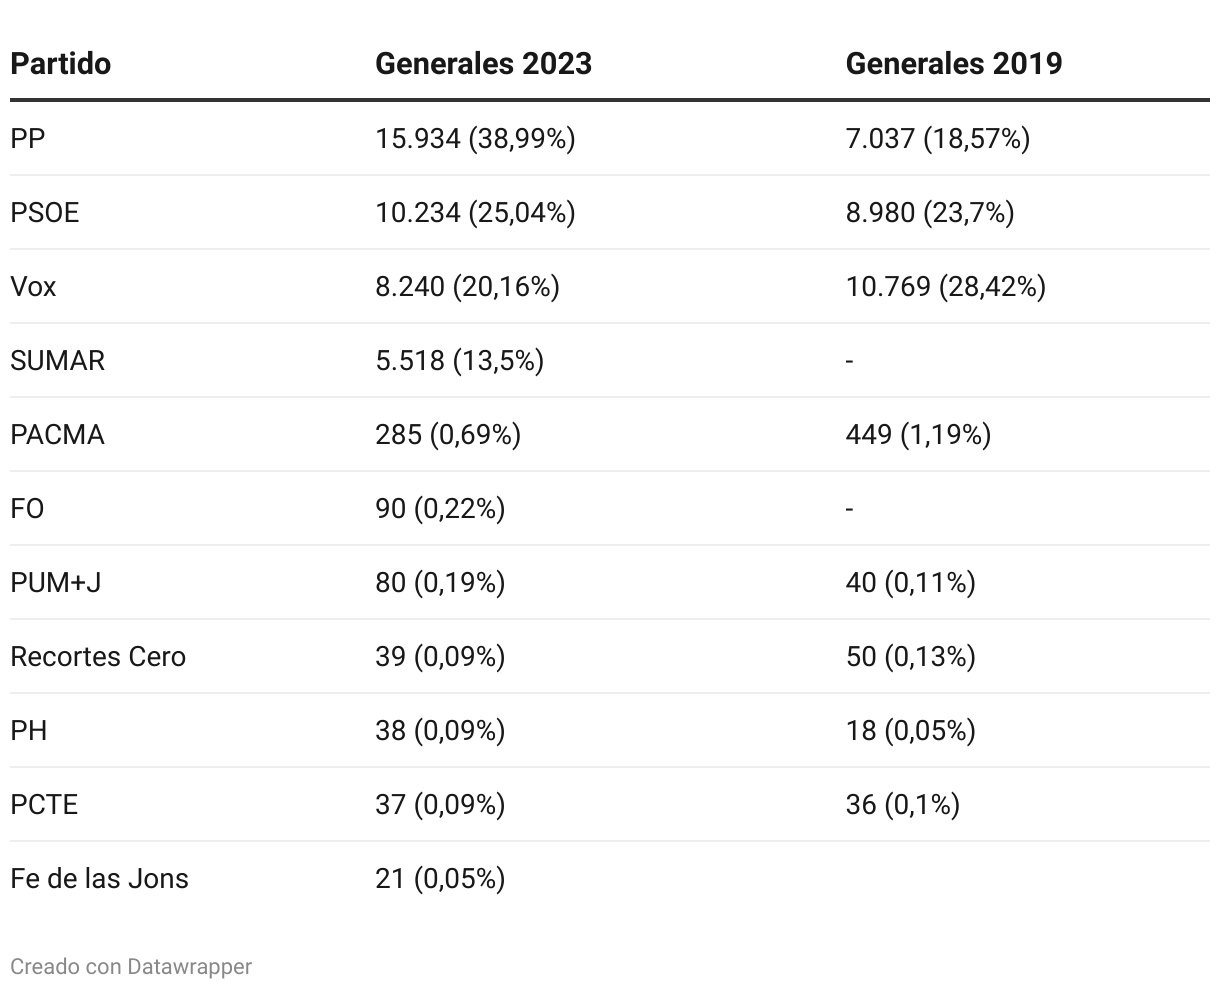
Task: Click the SUMAR row label
Action: click(x=57, y=360)
